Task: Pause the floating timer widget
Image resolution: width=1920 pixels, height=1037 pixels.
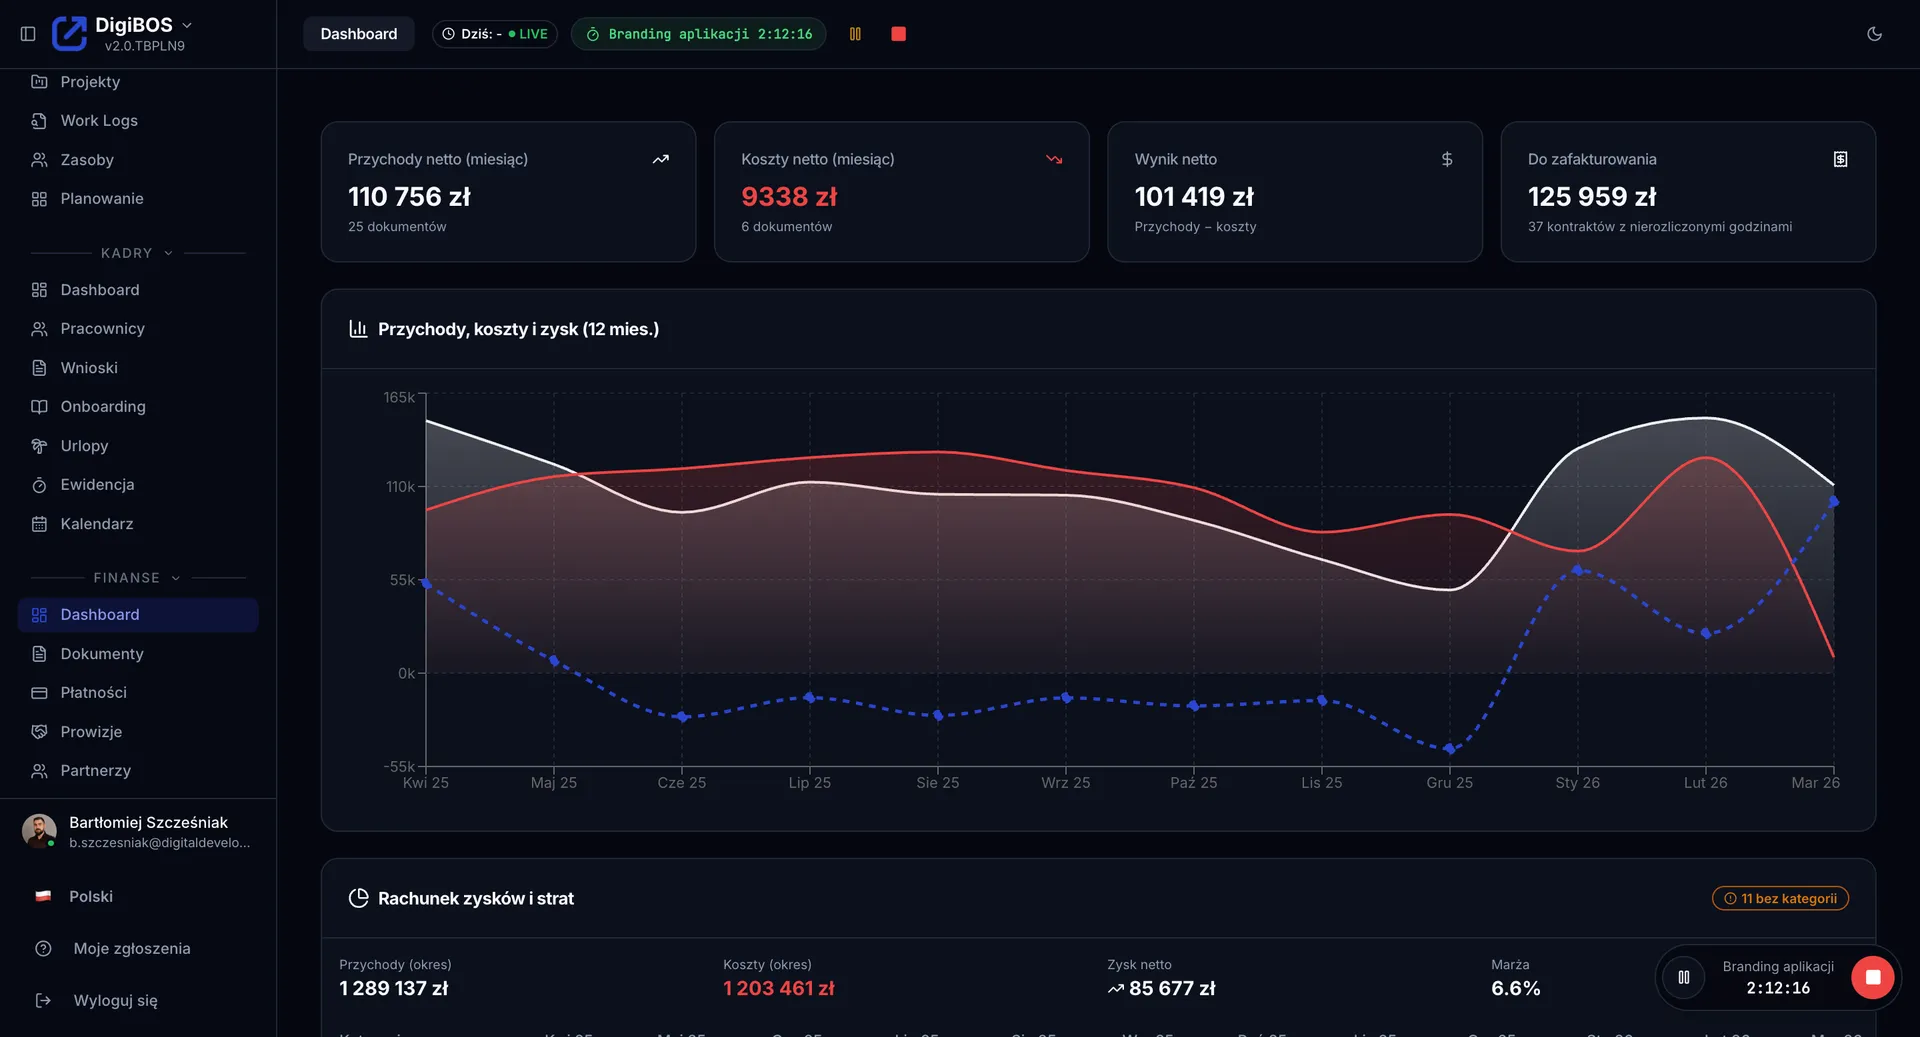Action: pyautogui.click(x=1684, y=977)
